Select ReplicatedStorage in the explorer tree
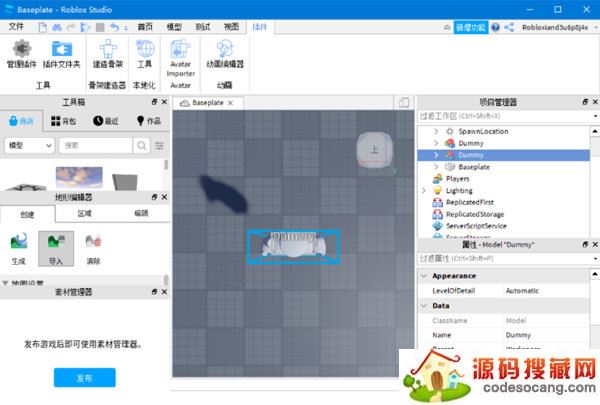The width and height of the screenshot is (600, 405). click(x=475, y=214)
